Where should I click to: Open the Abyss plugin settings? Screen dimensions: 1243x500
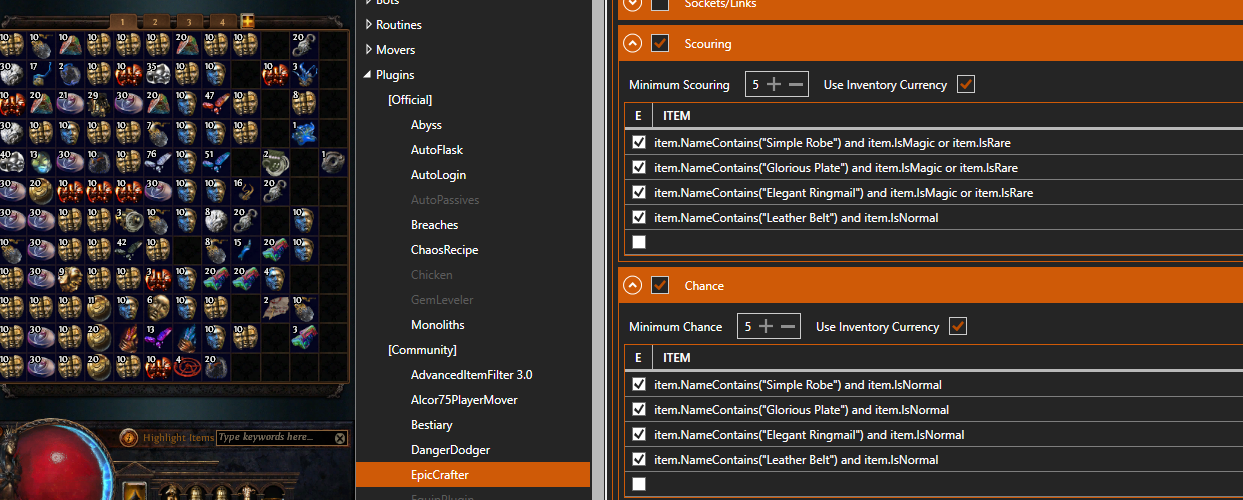coord(426,125)
